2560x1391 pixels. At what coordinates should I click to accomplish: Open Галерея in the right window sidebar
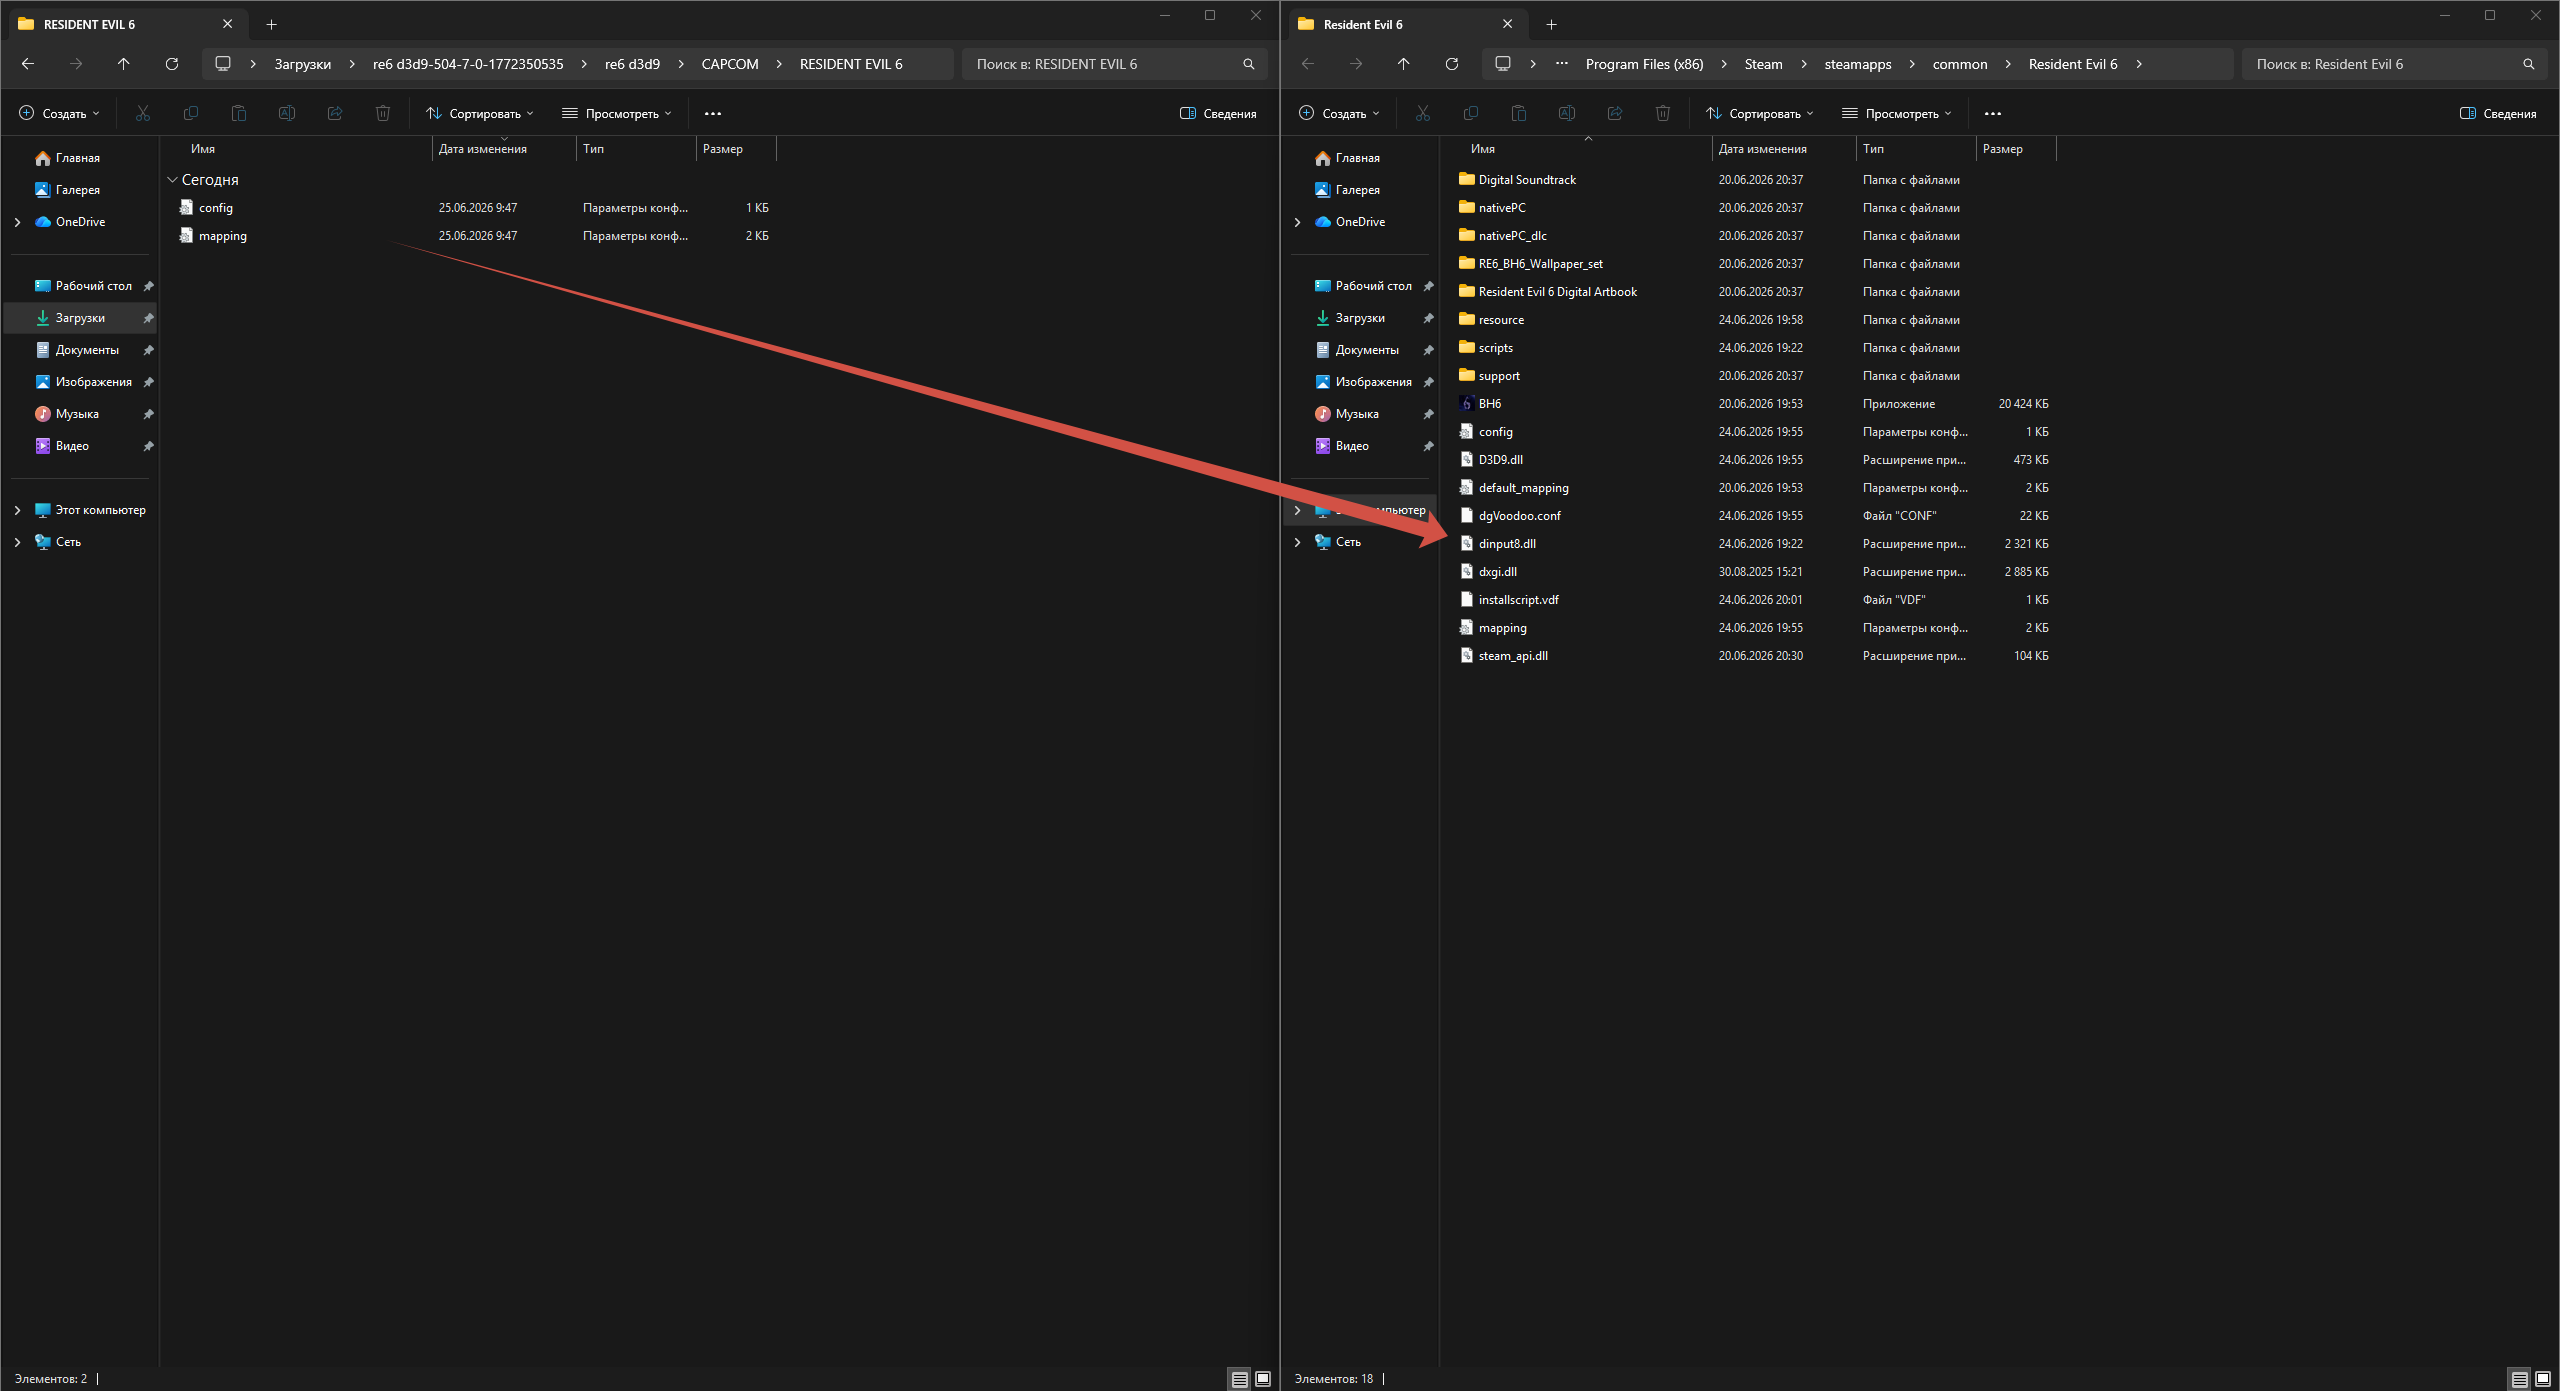[x=1360, y=190]
